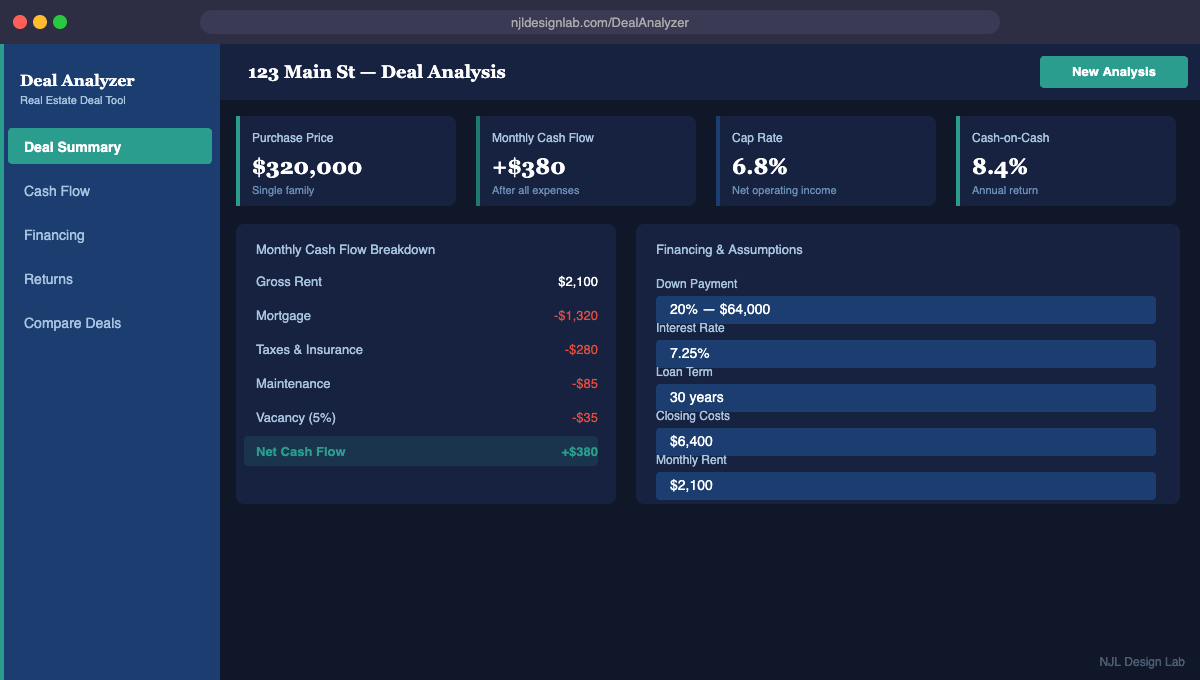
Task: Select the Cash-on-Cash card
Action: click(1066, 161)
